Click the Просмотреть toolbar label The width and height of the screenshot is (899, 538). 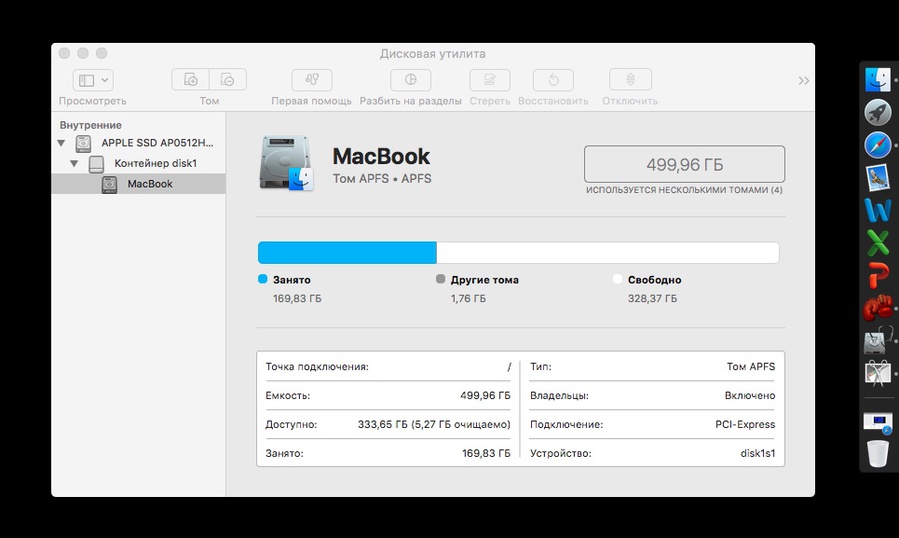92,101
